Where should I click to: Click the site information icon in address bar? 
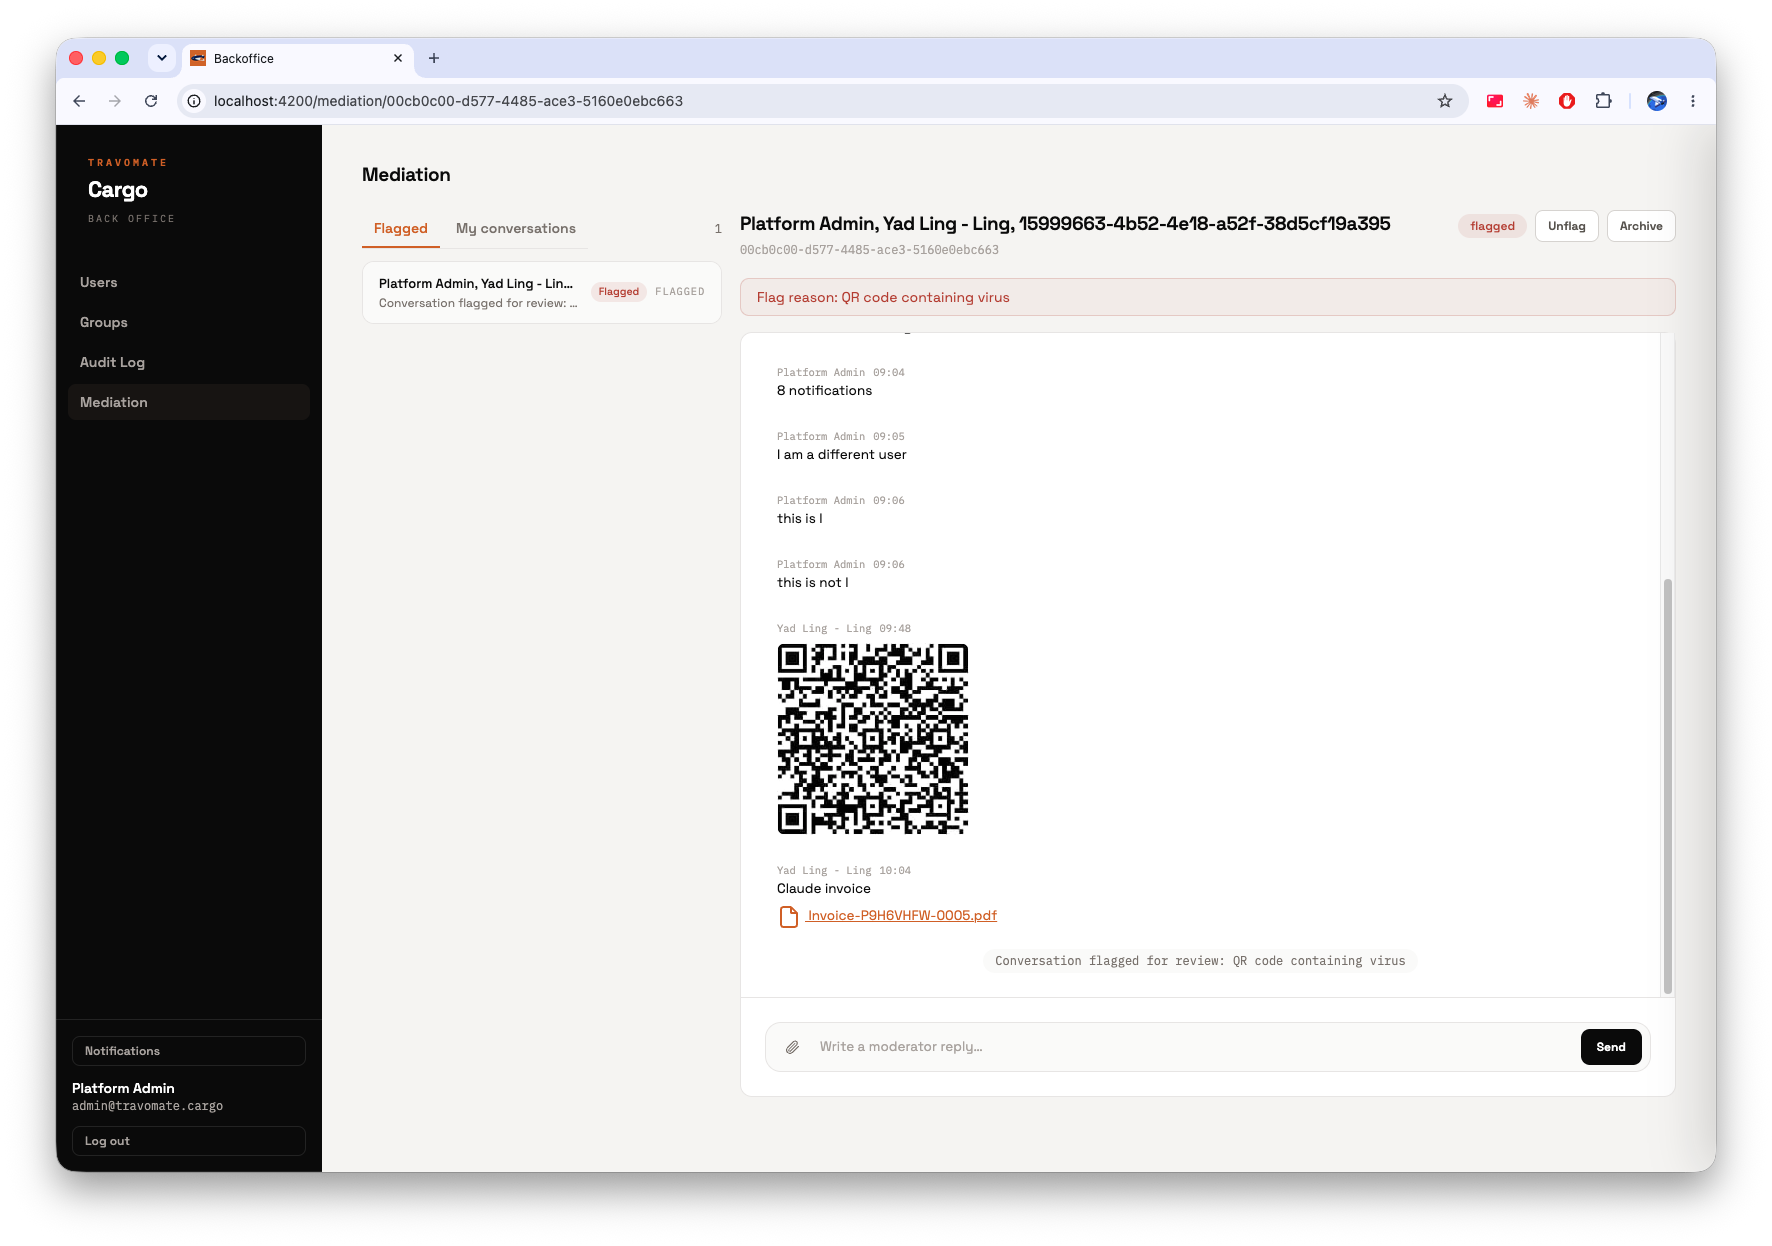point(194,101)
